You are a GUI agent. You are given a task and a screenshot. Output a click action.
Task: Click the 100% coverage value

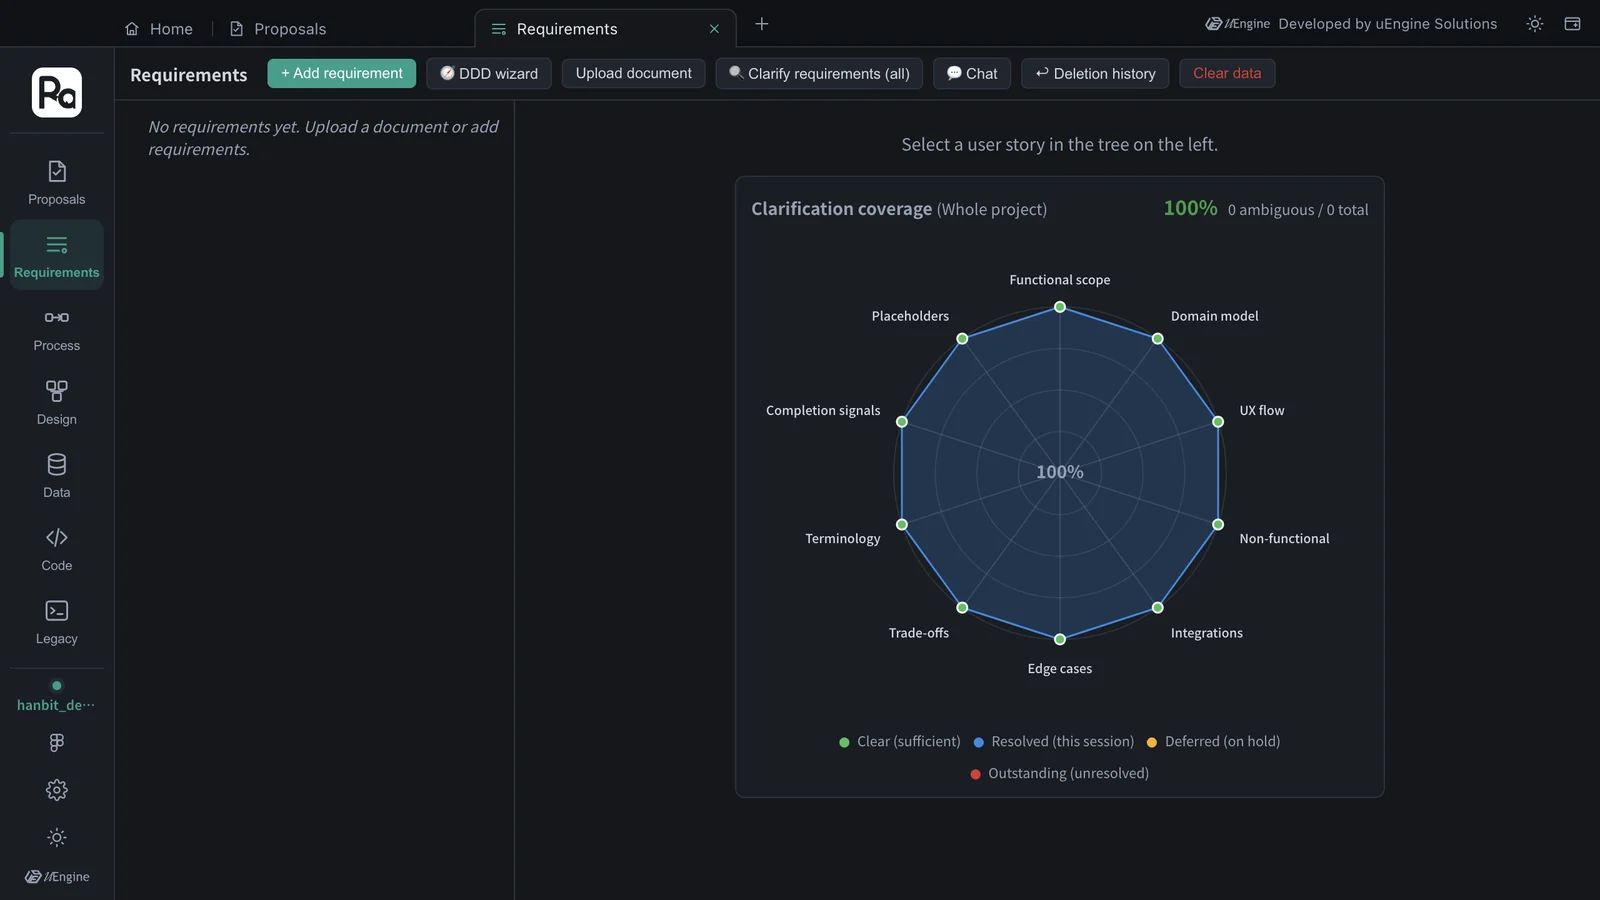tap(1190, 208)
